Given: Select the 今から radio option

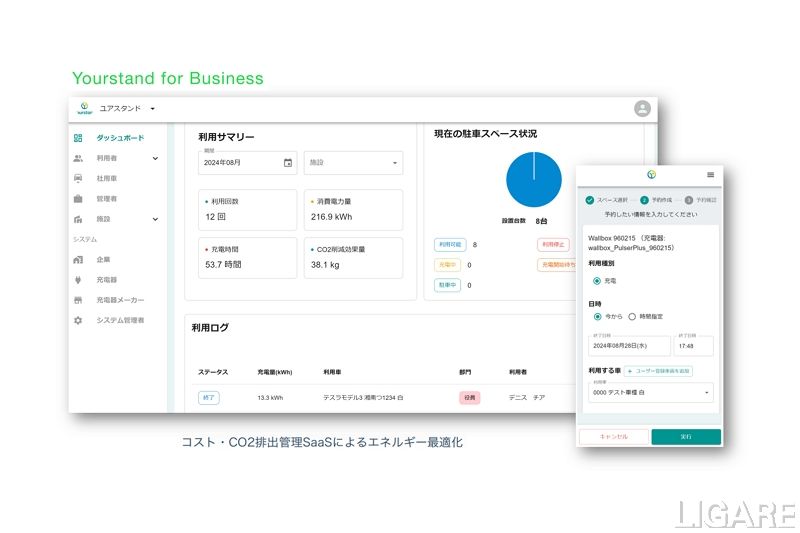Looking at the screenshot, I should point(598,316).
